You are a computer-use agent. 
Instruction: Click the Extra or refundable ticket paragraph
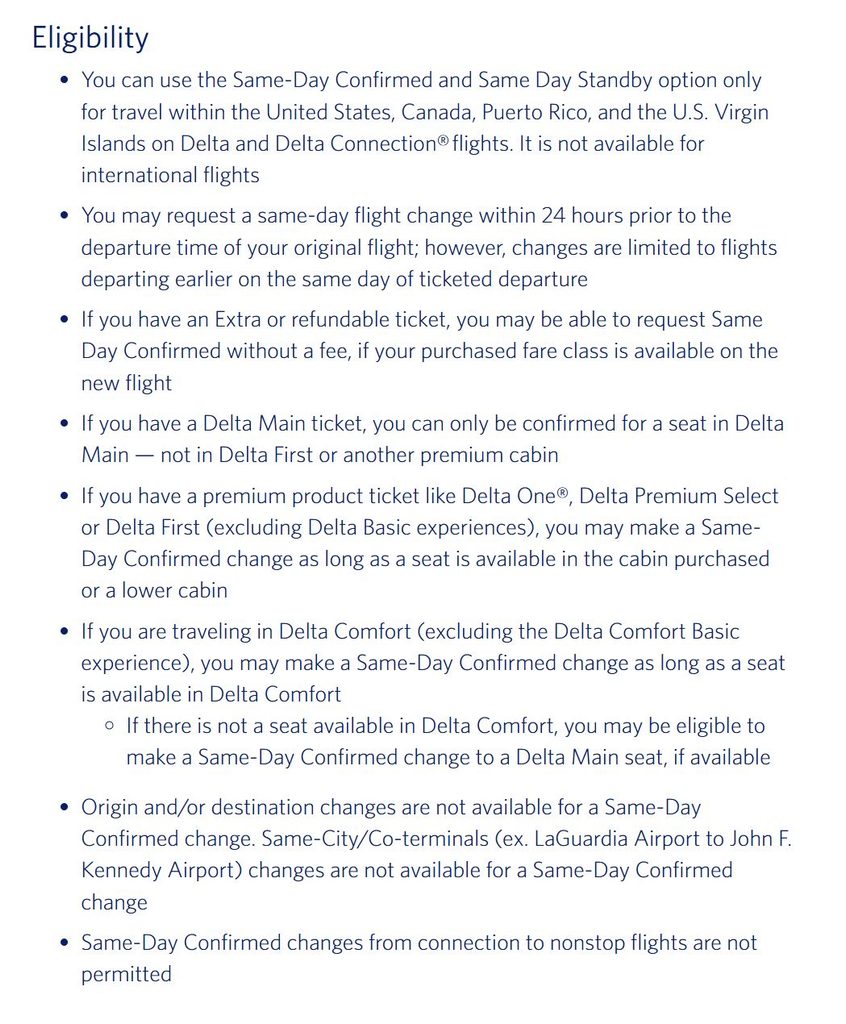point(429,351)
